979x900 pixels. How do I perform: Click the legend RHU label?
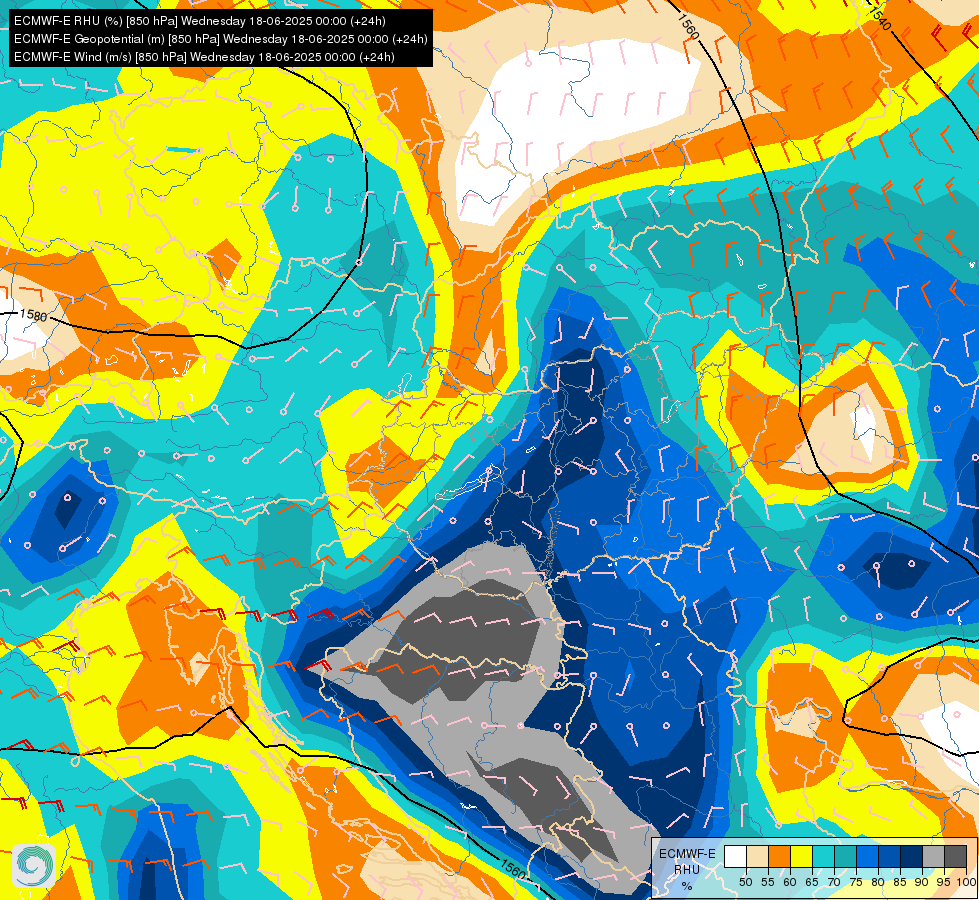[687, 869]
